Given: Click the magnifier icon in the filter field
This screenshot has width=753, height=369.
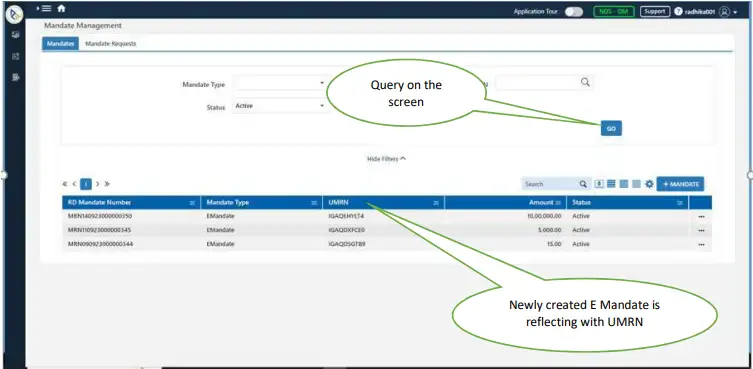Looking at the screenshot, I should pos(584,82).
